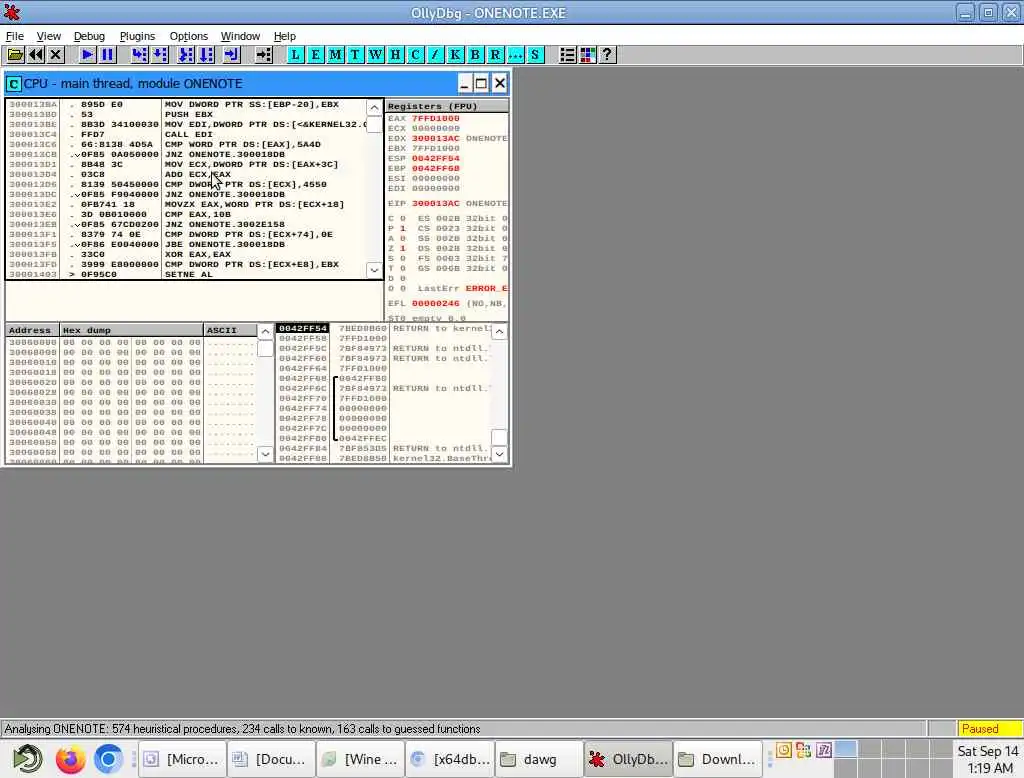Click the Hex dump column header
This screenshot has height=778, width=1024.
[x=131, y=330]
